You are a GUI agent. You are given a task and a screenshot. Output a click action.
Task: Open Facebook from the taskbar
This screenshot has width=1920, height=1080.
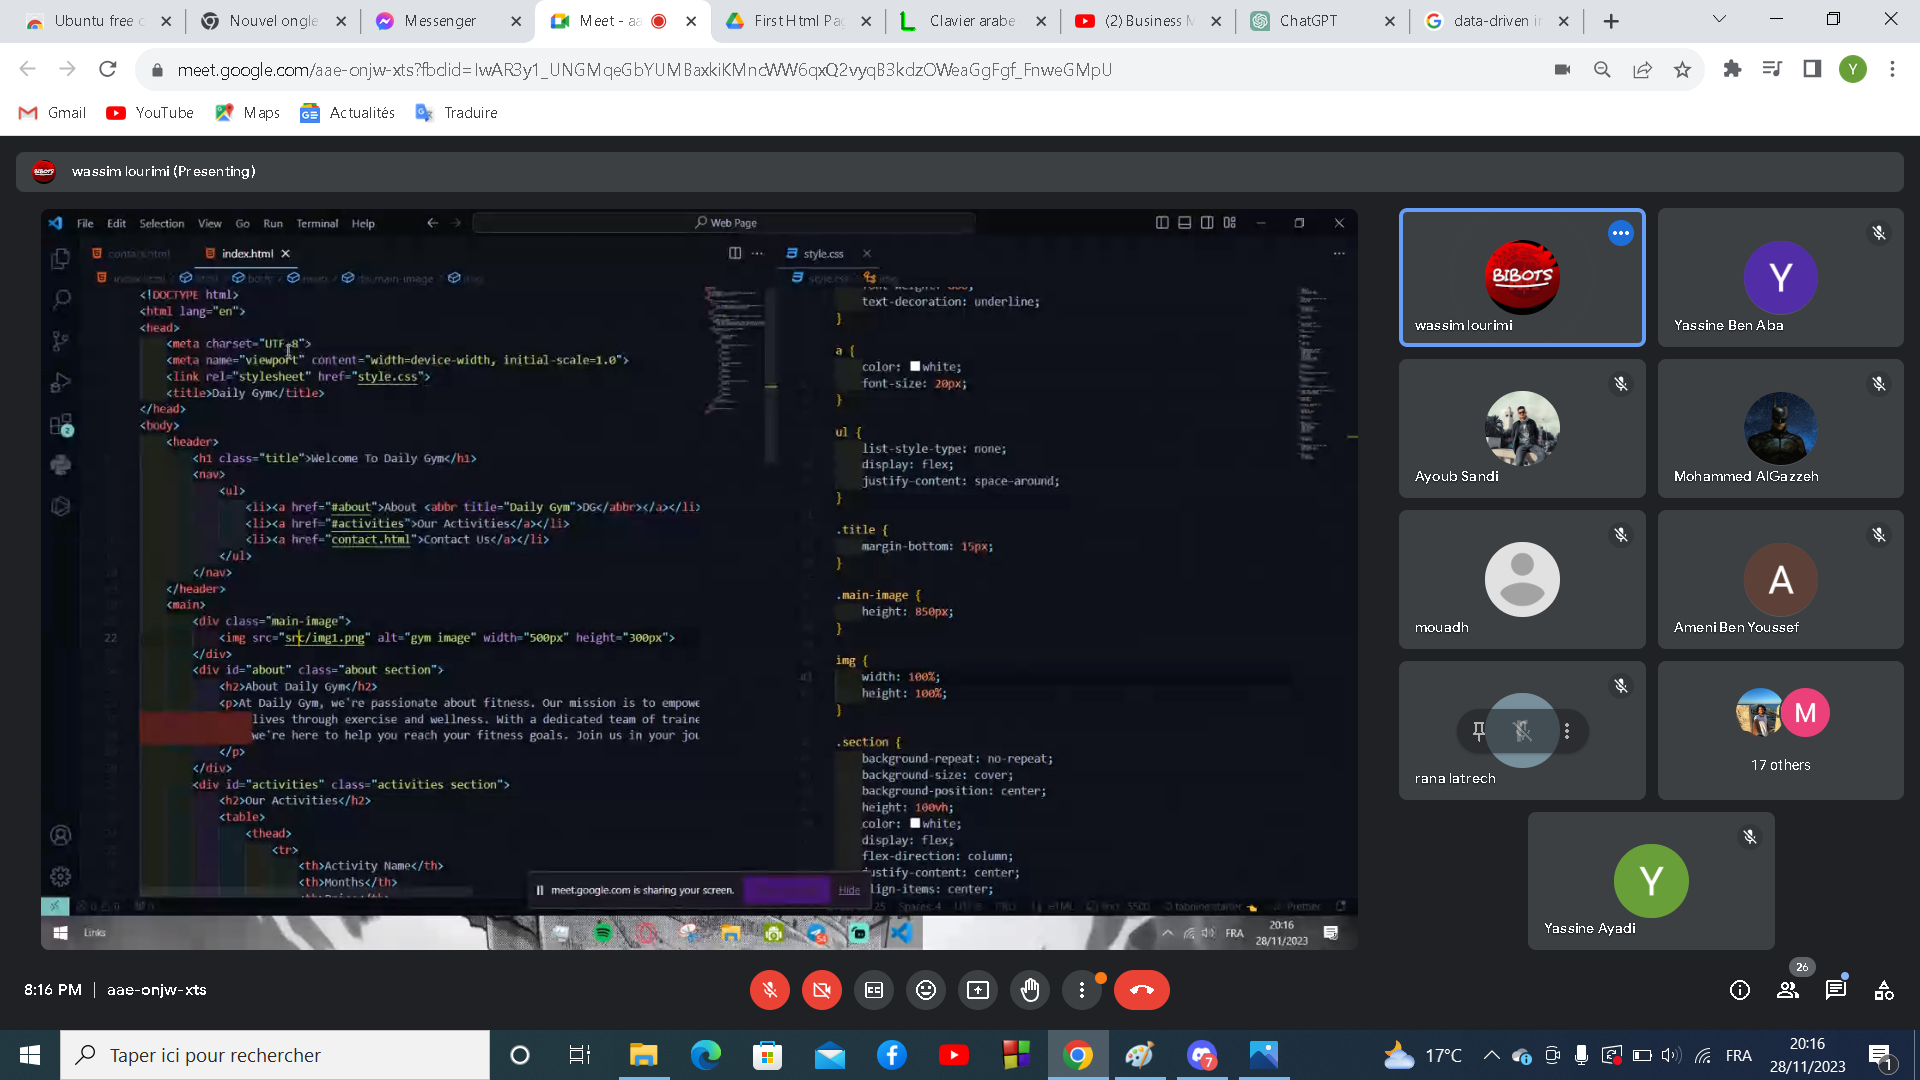point(891,1055)
